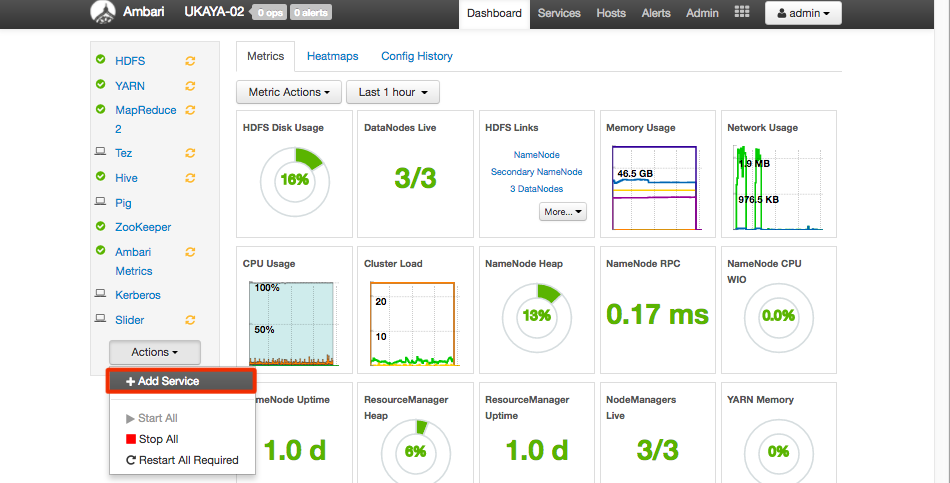Click Hive restart-required refresh icon
Image resolution: width=950 pixels, height=483 pixels.
[190, 178]
